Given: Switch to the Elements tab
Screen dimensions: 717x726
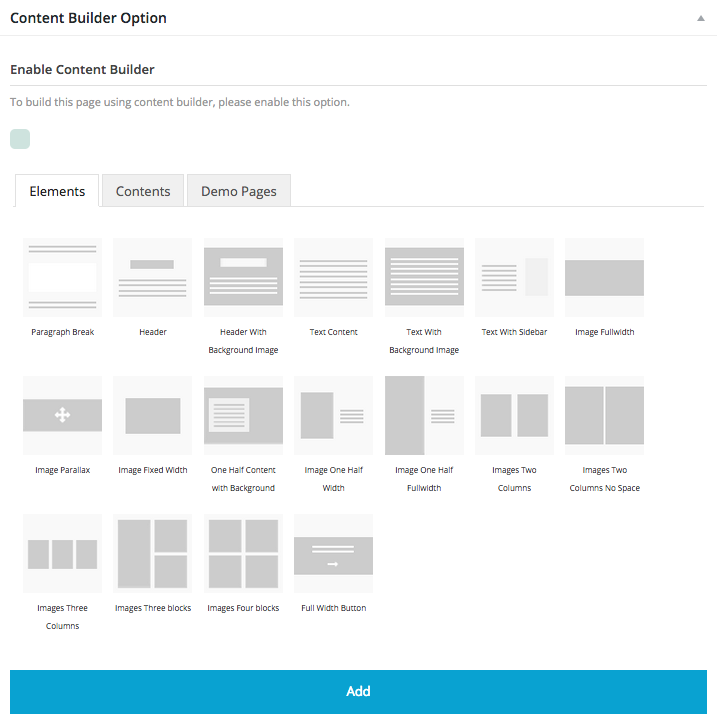Looking at the screenshot, I should click(57, 191).
